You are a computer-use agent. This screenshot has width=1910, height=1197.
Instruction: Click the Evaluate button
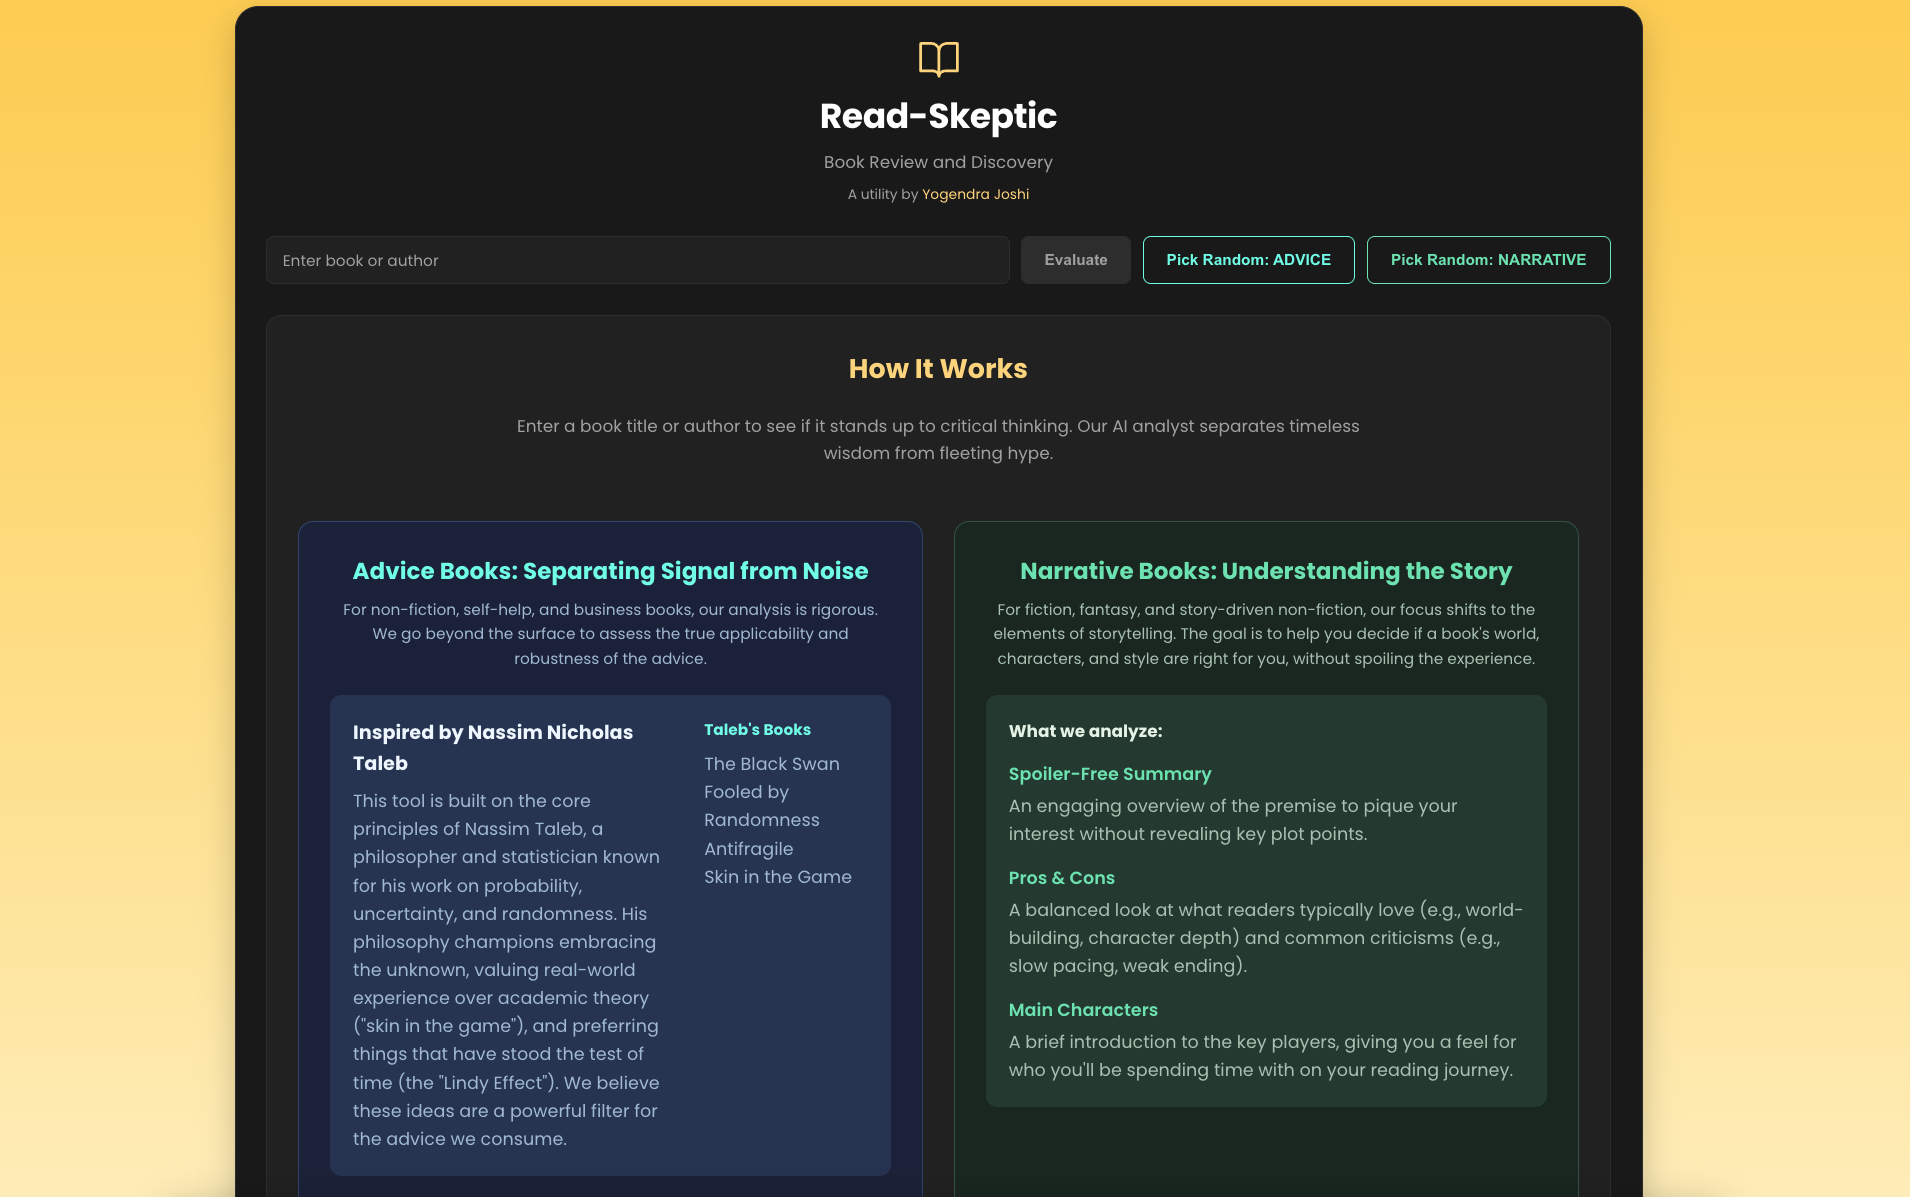point(1076,260)
